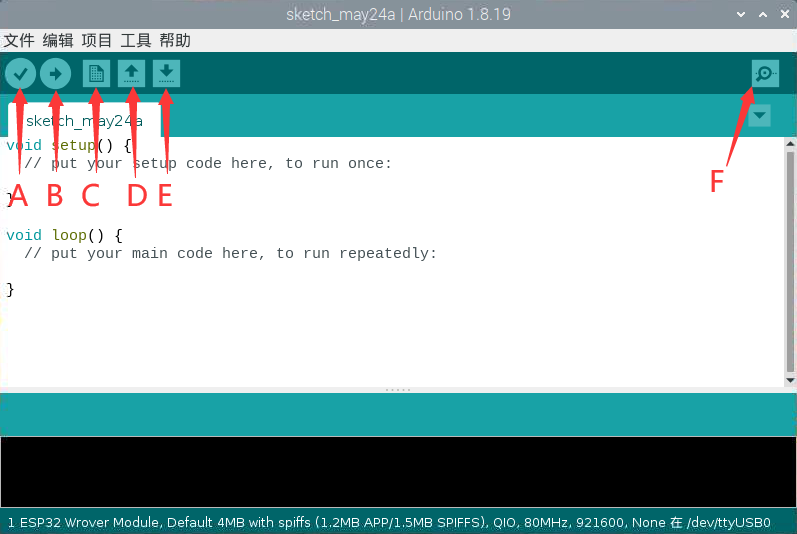The image size is (797, 534).
Task: Save the sketch with the down-arrow icon
Action: [x=168, y=73]
